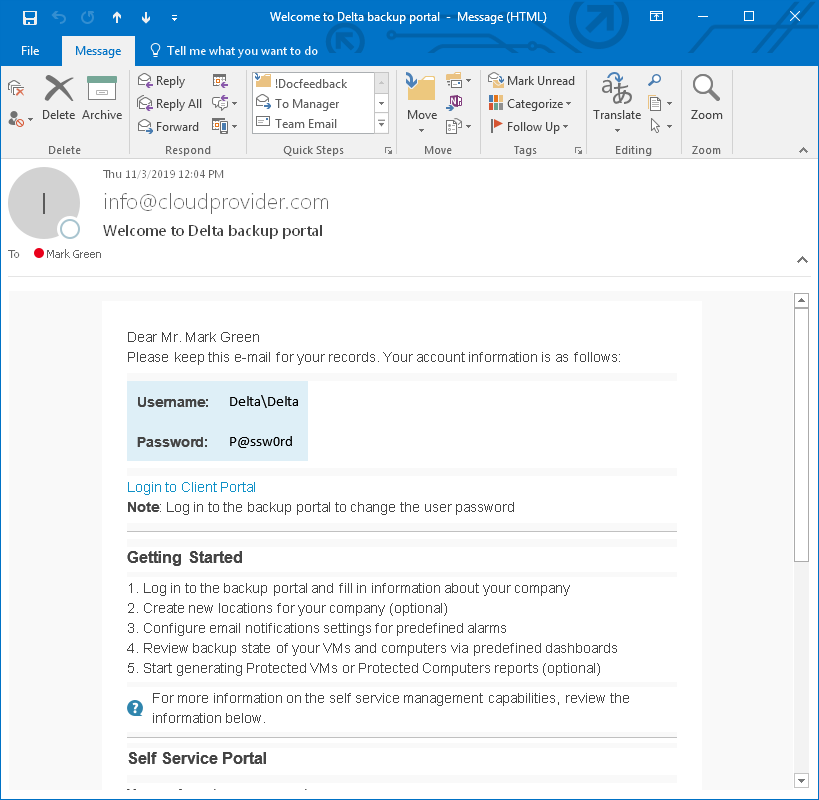The height and width of the screenshot is (800, 819).
Task: Archive this message
Action: click(102, 98)
